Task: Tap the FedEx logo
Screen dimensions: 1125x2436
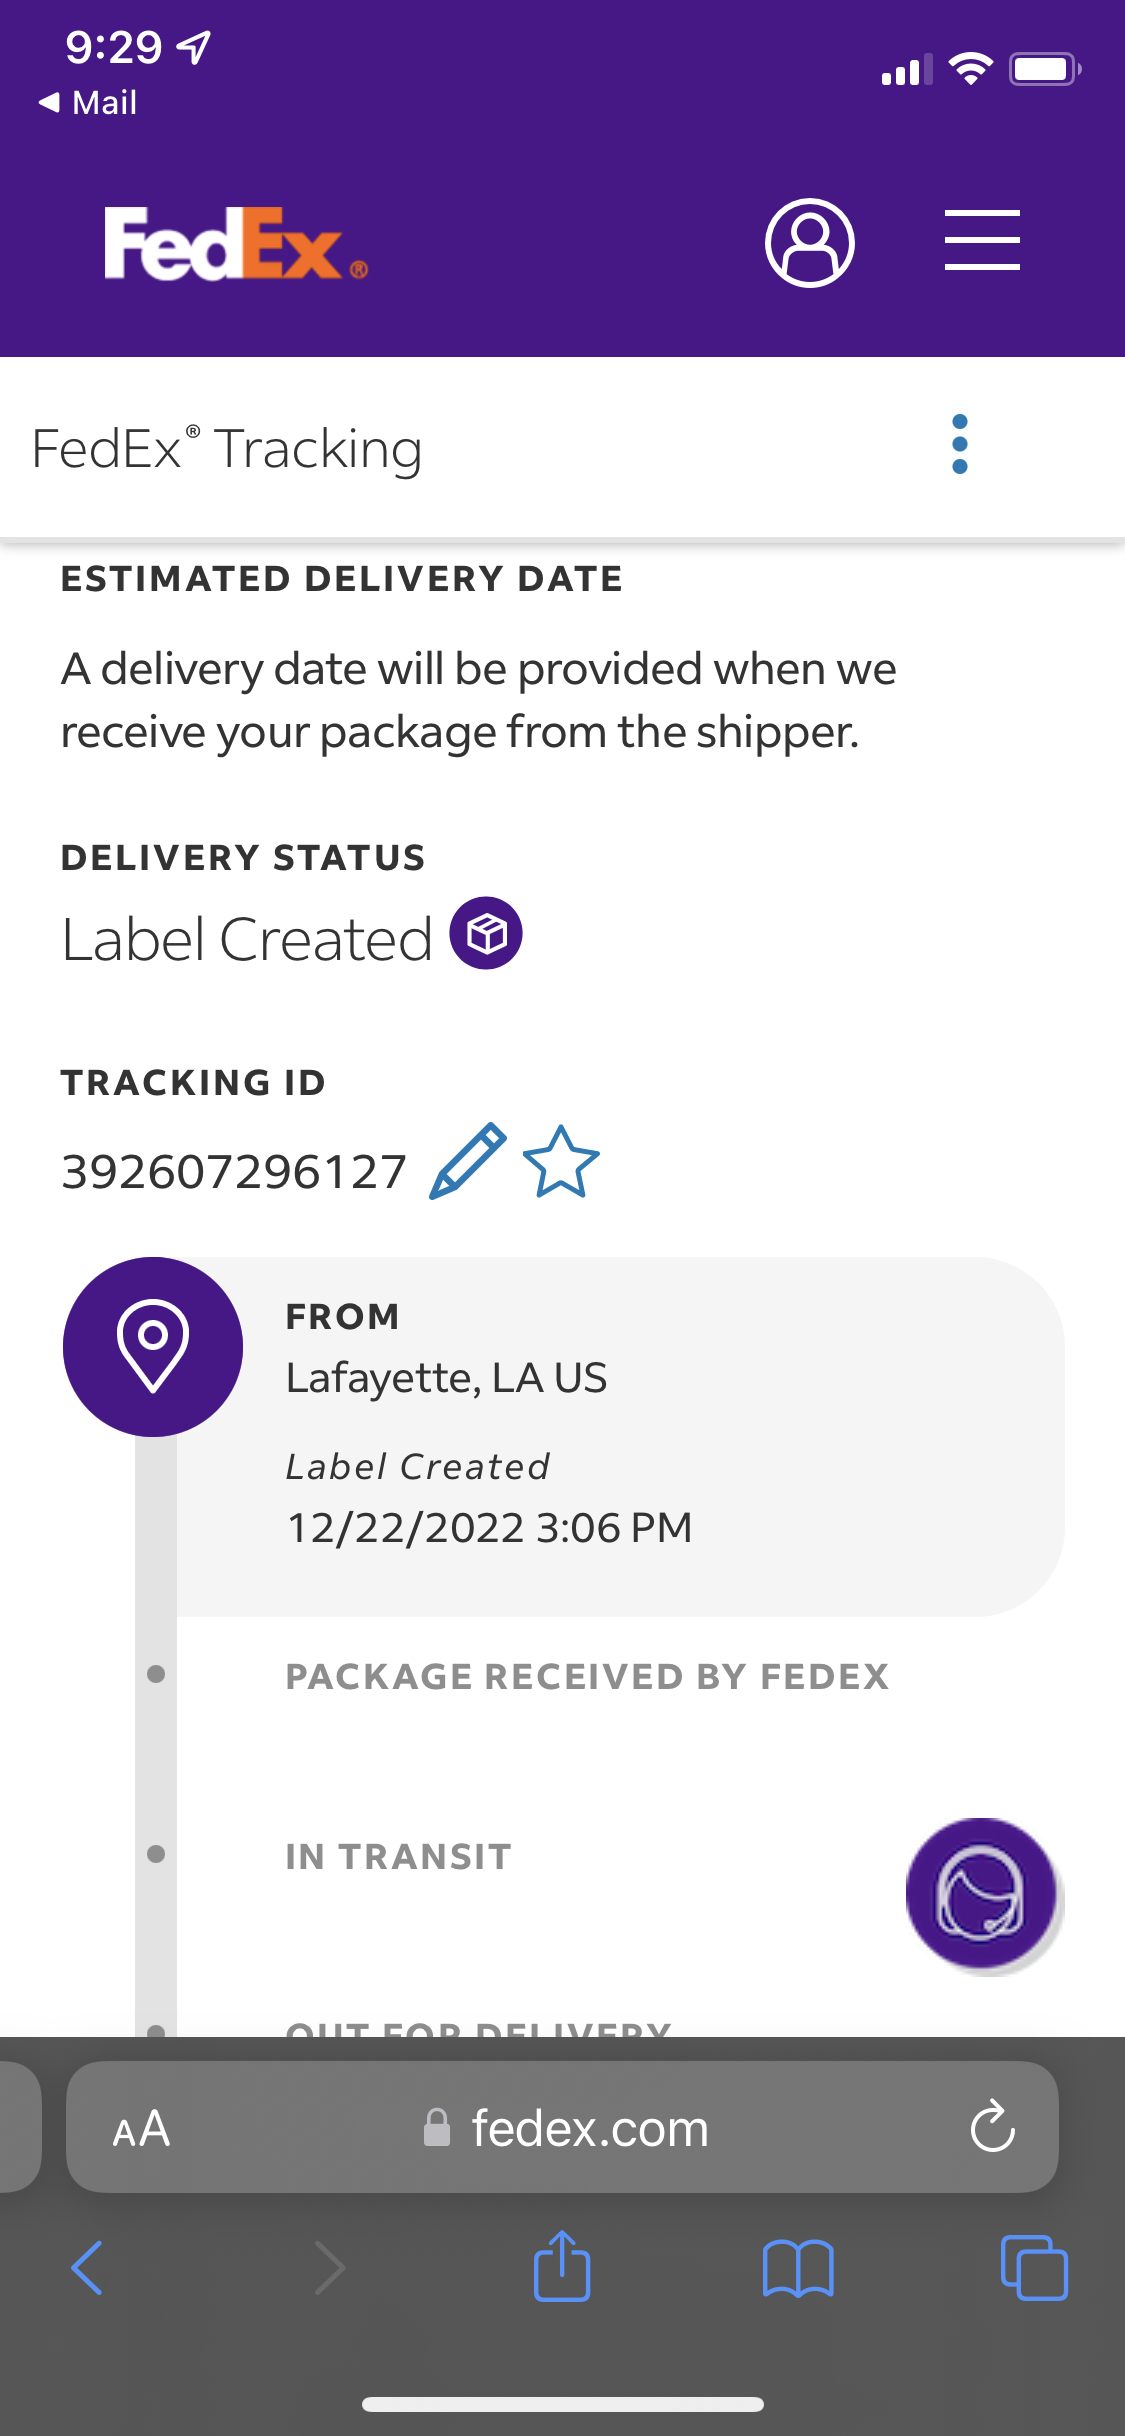Action: point(235,244)
